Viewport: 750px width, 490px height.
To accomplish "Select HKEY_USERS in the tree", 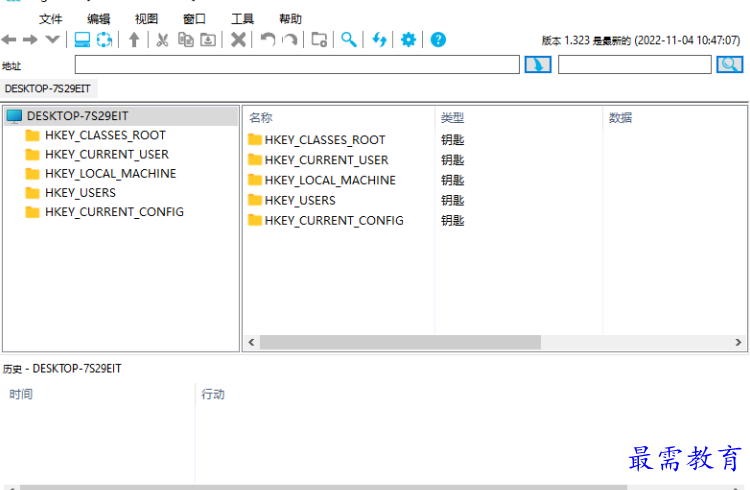I will pos(80,193).
